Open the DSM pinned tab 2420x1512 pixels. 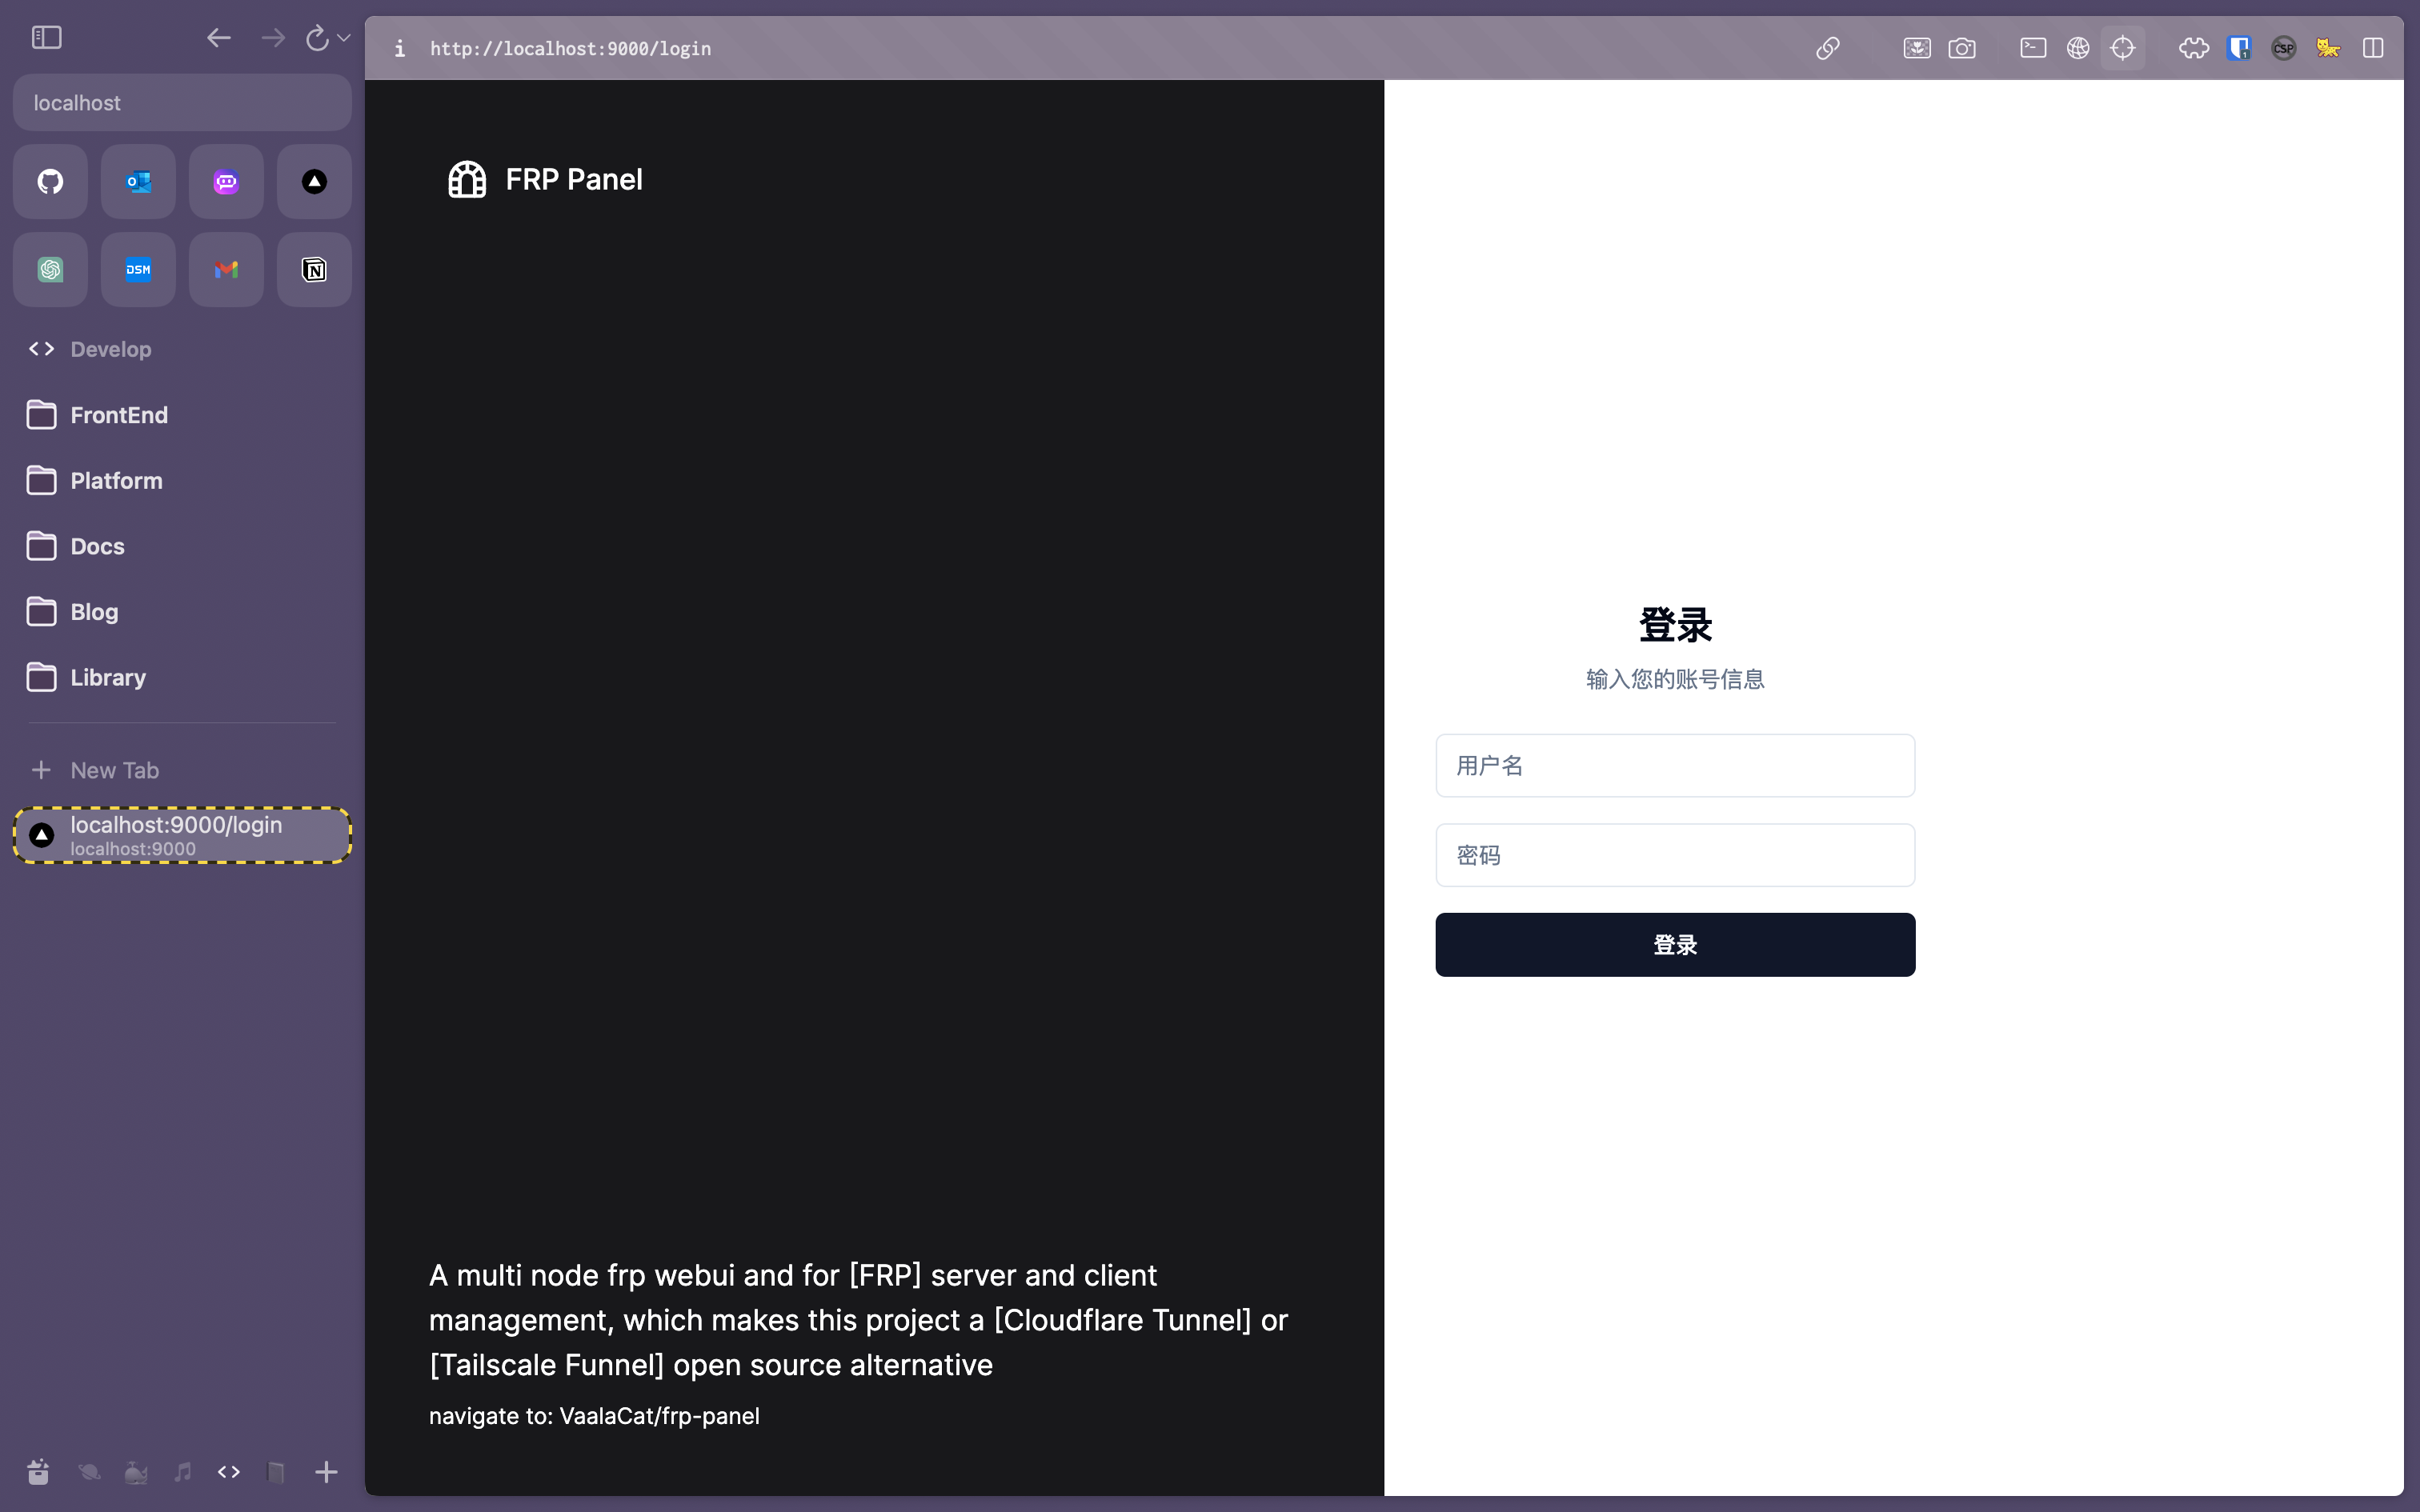pyautogui.click(x=138, y=269)
